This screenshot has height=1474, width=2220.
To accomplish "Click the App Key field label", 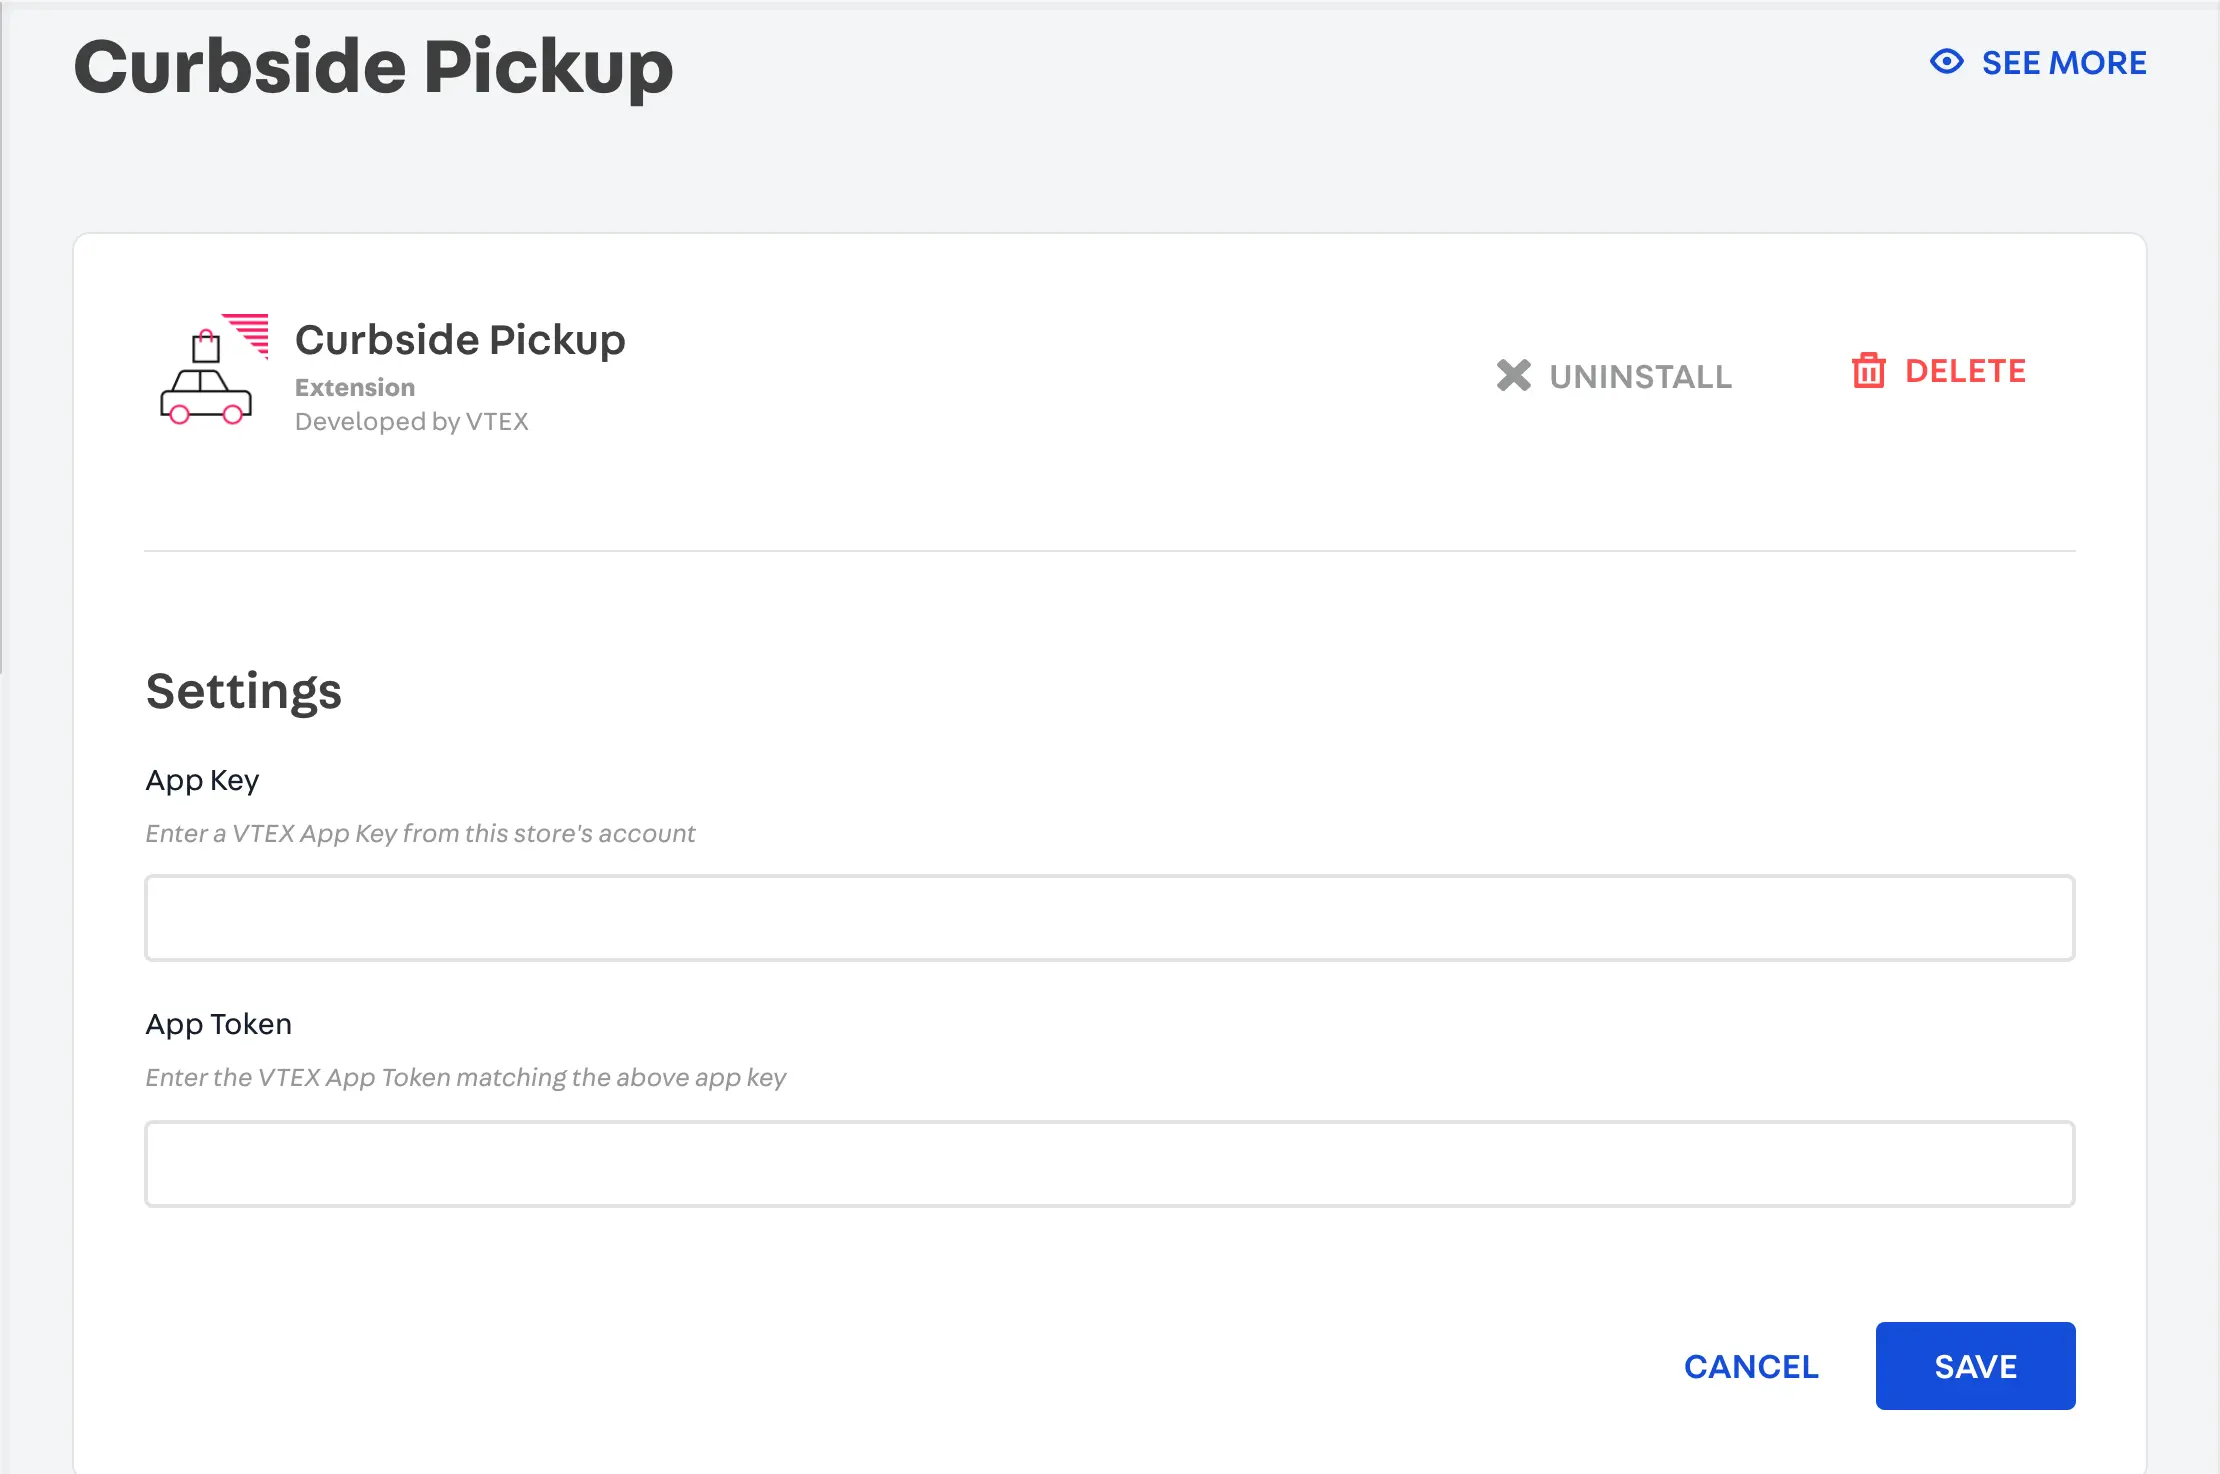I will click(x=202, y=780).
